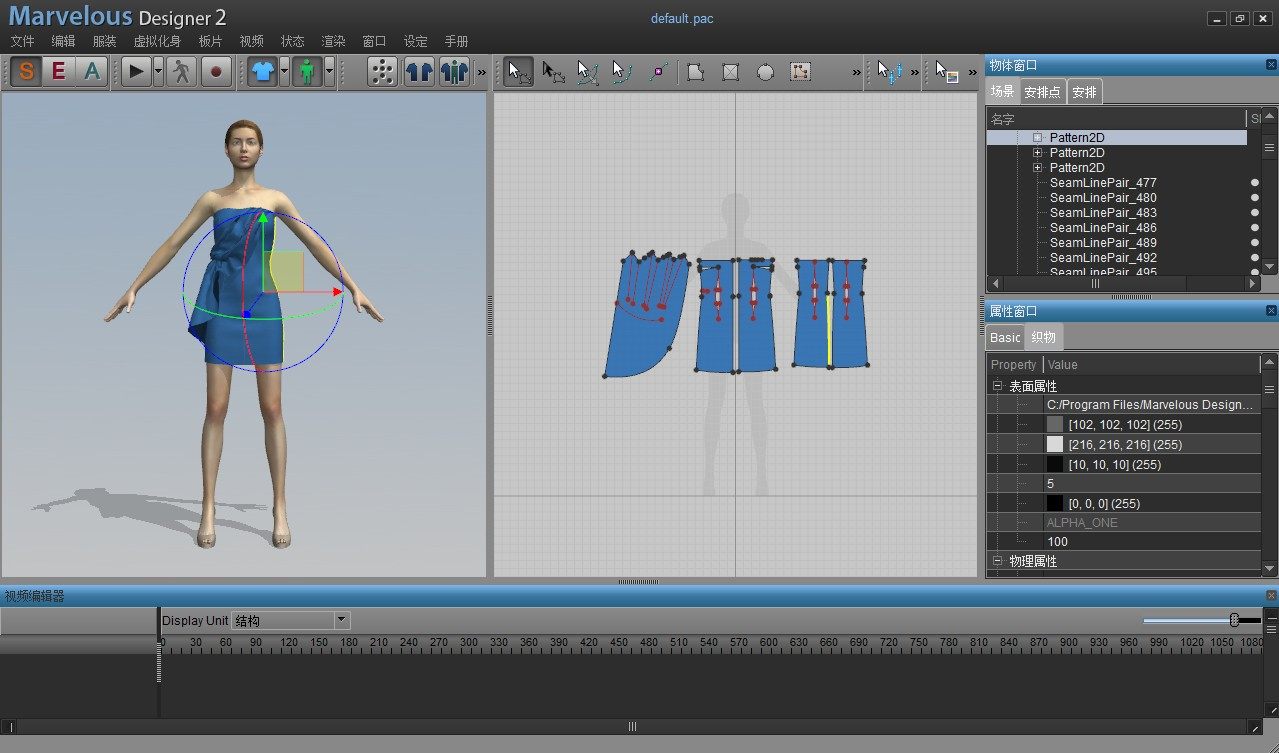Click the [216, 216, 216] color swatch

(x=1054, y=444)
